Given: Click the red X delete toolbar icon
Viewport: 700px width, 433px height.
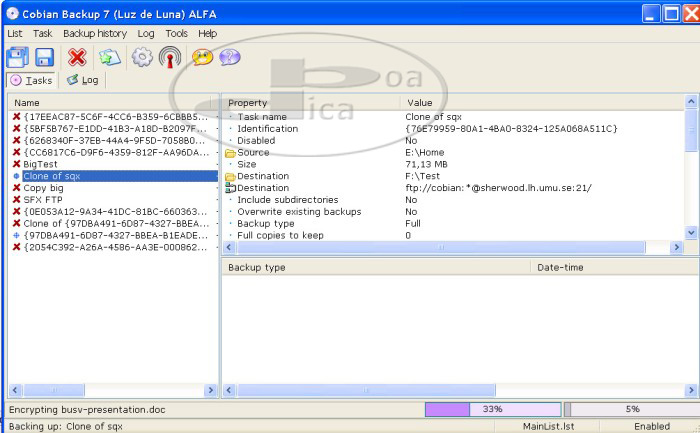Looking at the screenshot, I should pos(77,57).
